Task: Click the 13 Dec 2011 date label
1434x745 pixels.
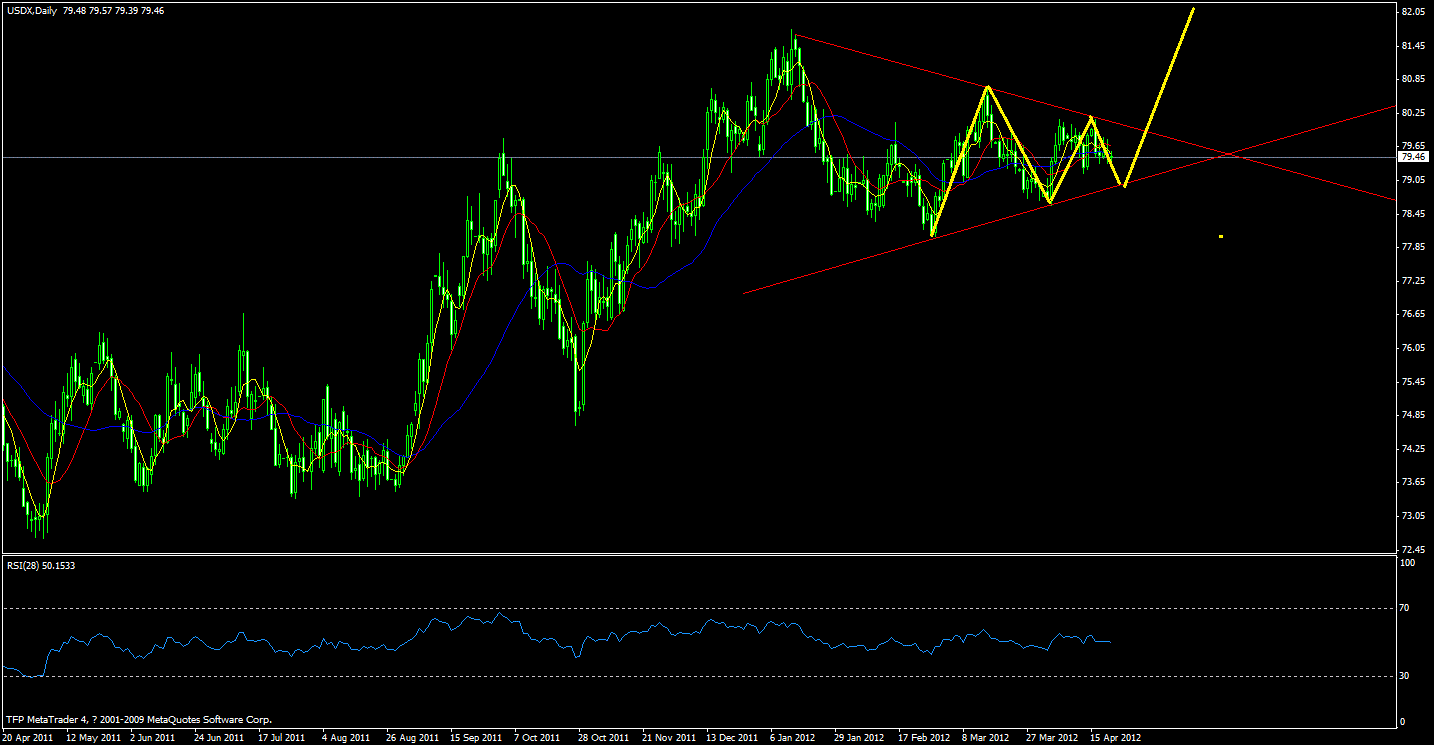Action: [730, 737]
